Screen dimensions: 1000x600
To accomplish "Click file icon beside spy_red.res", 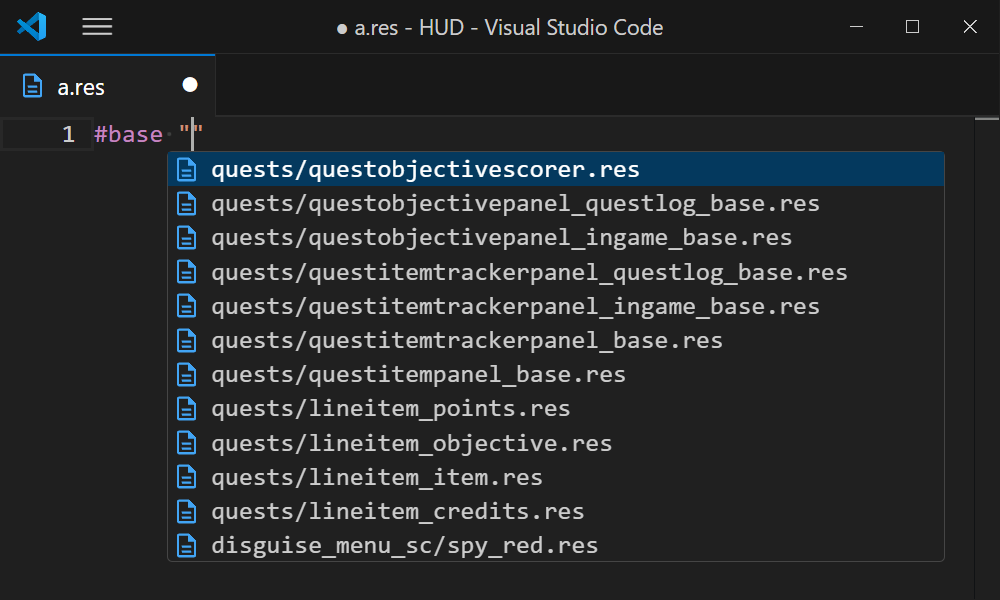I will pos(187,546).
